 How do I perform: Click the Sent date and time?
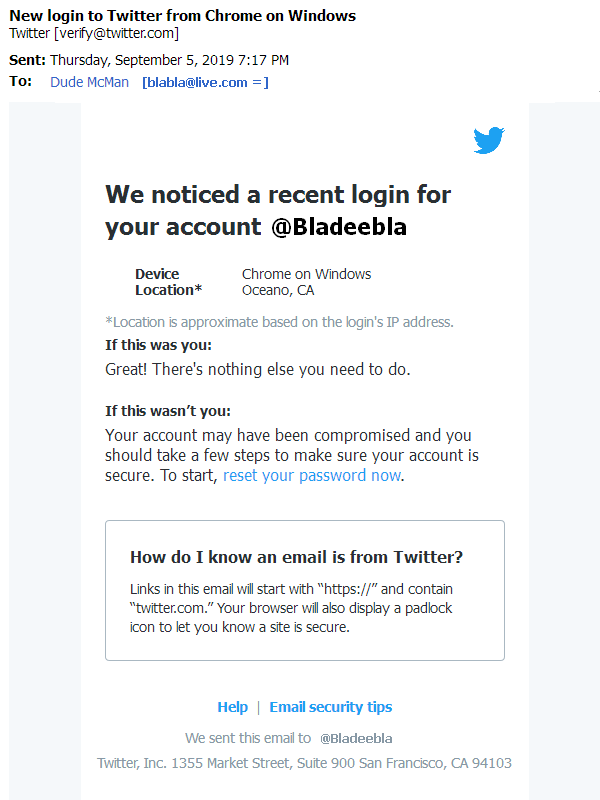169,60
